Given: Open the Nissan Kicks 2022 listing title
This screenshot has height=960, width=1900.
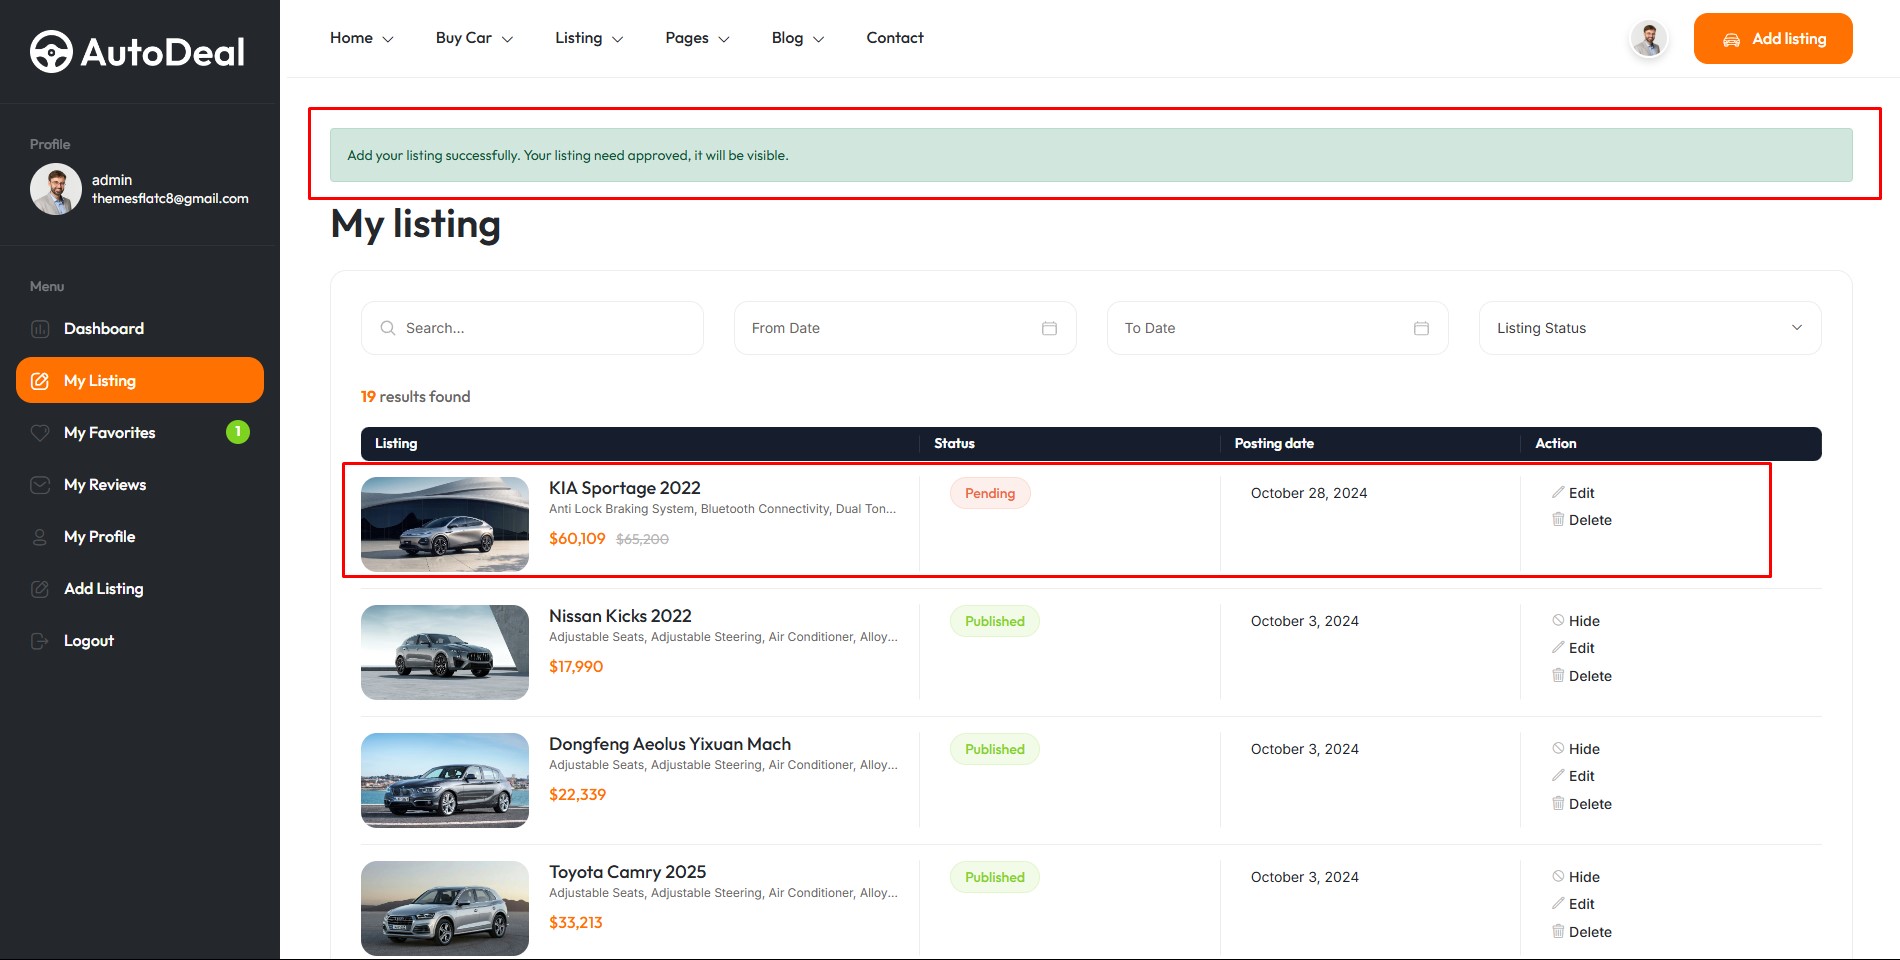Looking at the screenshot, I should point(620,616).
